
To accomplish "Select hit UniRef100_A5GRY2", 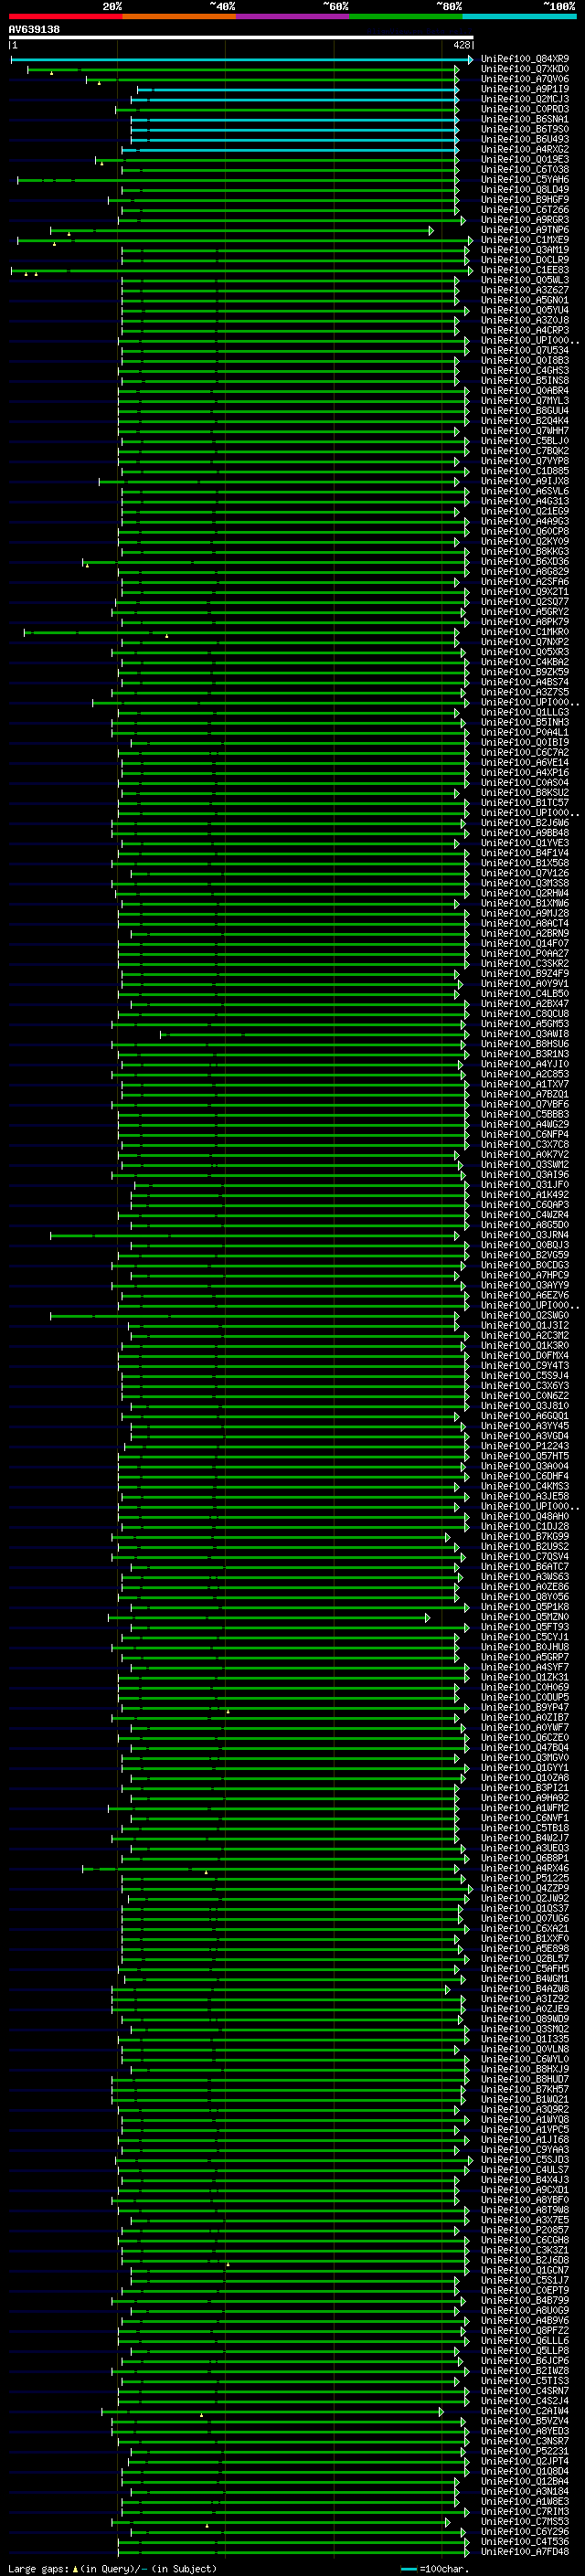I will (x=524, y=612).
